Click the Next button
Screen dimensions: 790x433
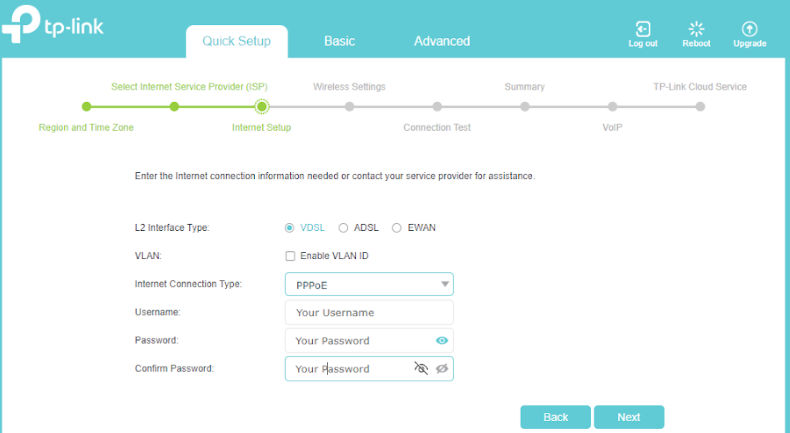[629, 417]
